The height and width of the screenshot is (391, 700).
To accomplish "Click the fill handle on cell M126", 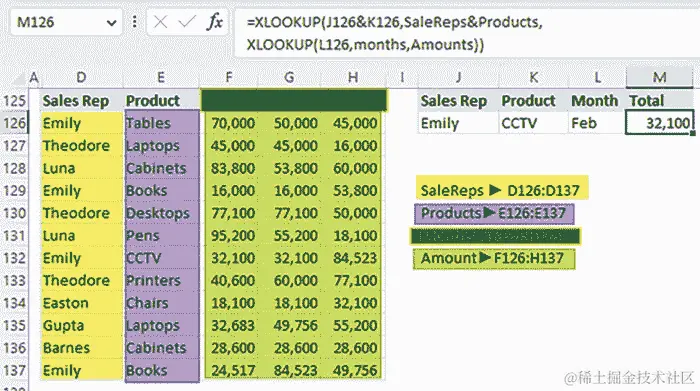I will pos(693,133).
